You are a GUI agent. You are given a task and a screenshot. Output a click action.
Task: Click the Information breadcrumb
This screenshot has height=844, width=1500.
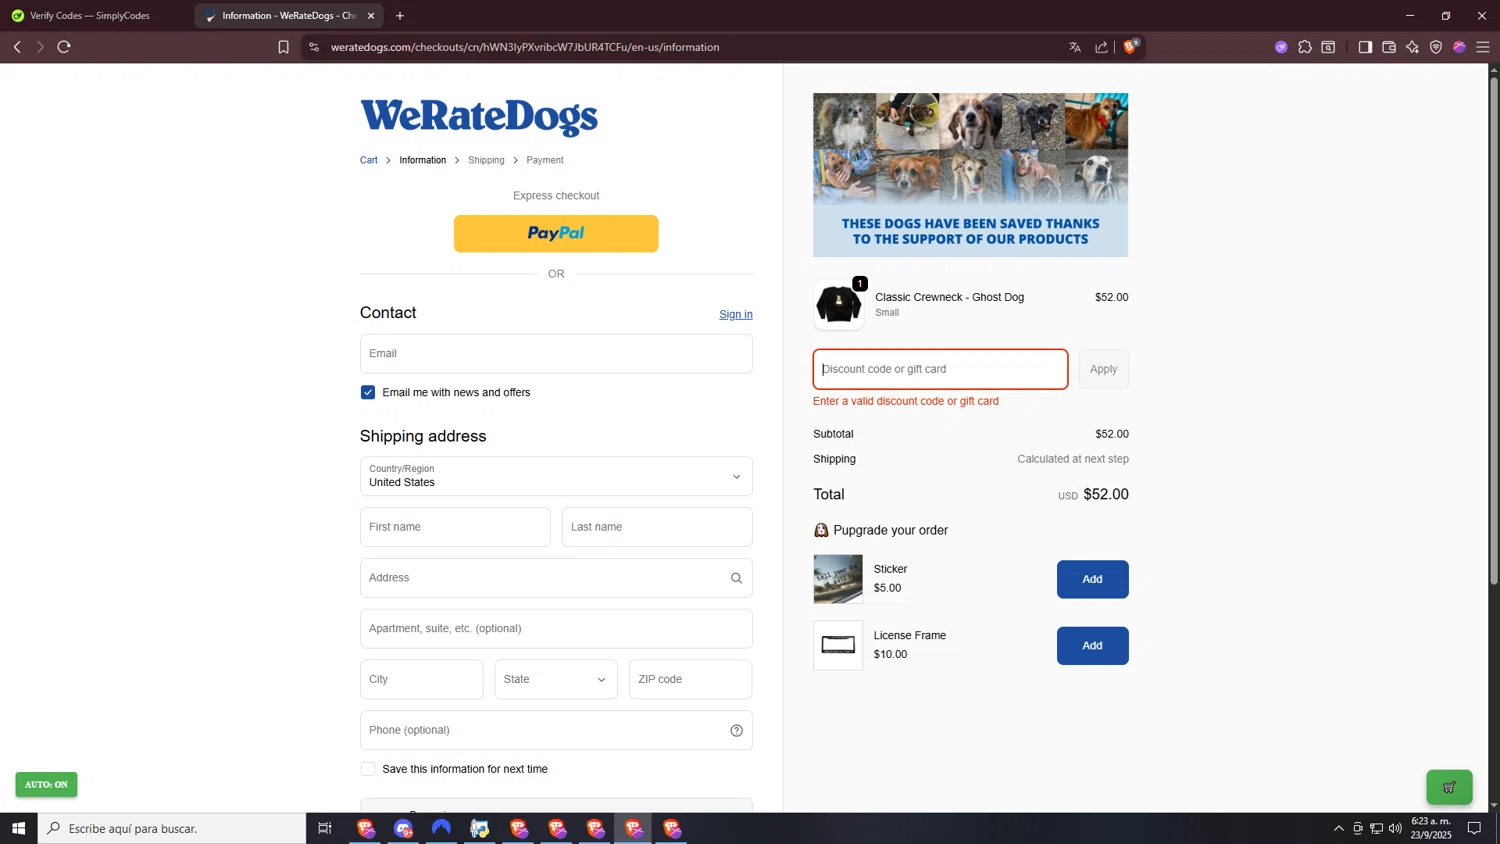coord(423,160)
